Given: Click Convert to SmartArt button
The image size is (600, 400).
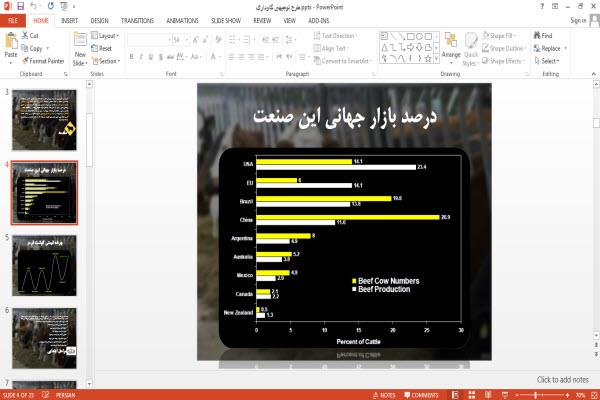Looking at the screenshot, I should [342, 61].
